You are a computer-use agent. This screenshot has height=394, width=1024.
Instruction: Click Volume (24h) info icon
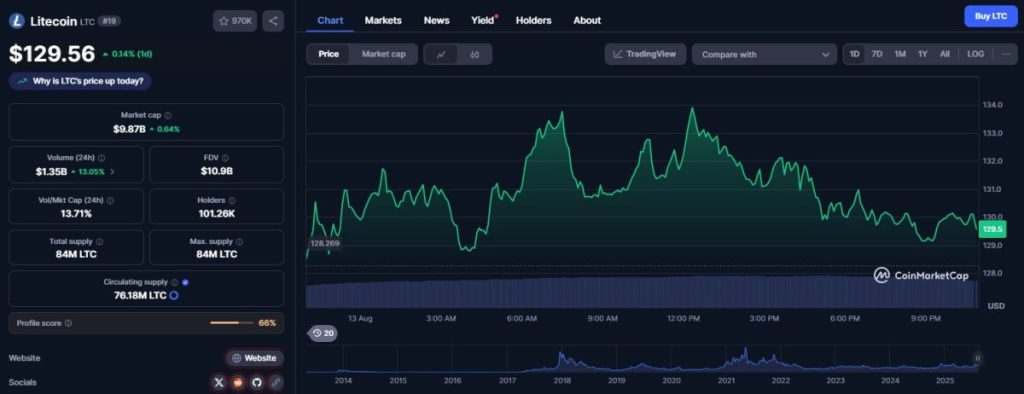[x=101, y=157]
